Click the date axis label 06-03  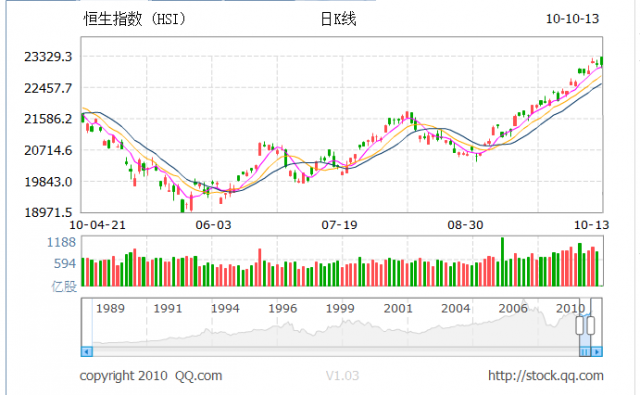tap(213, 225)
